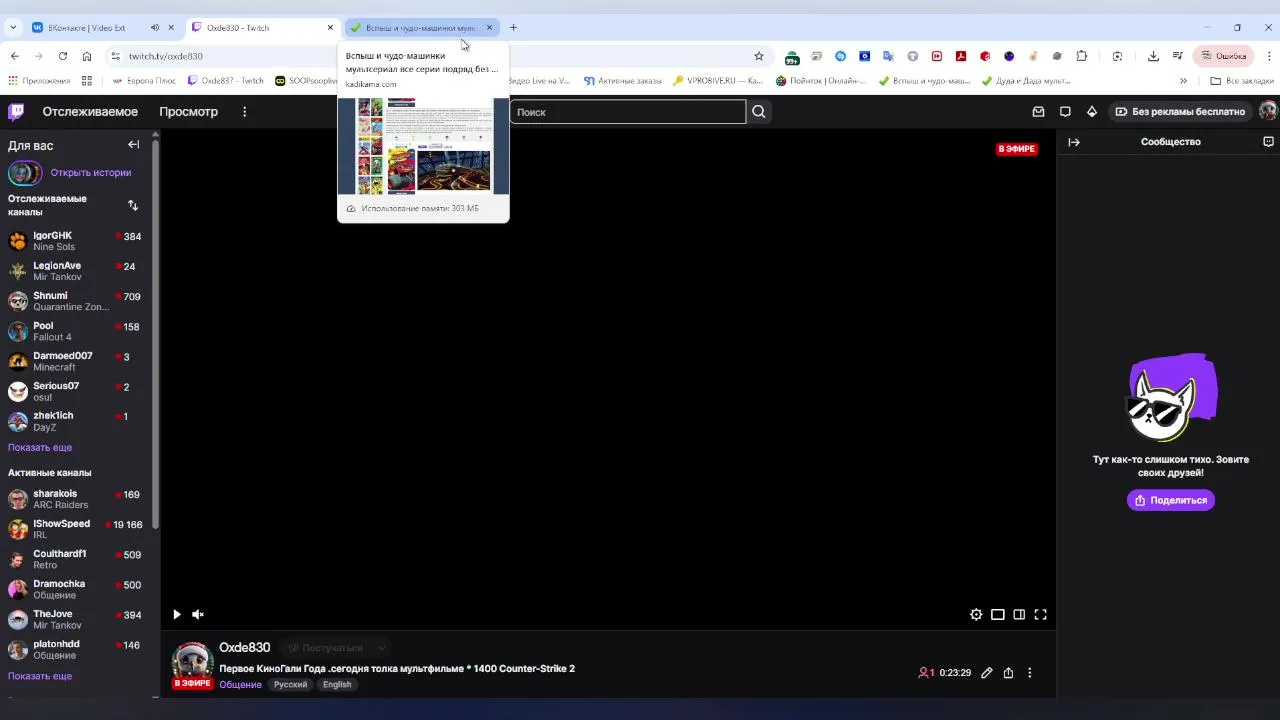This screenshot has width=1280, height=720.
Task: Open Coulthardf1 Retro channel
Action: point(75,559)
